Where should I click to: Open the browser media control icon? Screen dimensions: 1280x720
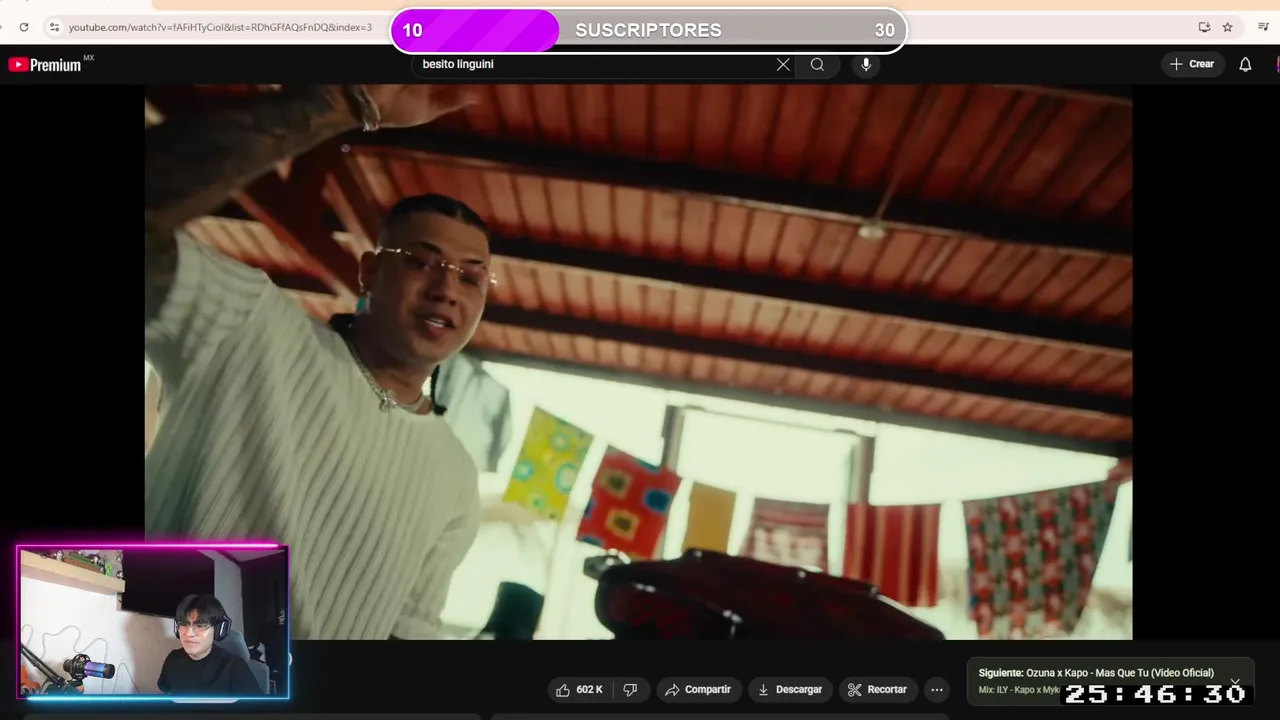(x=1263, y=27)
